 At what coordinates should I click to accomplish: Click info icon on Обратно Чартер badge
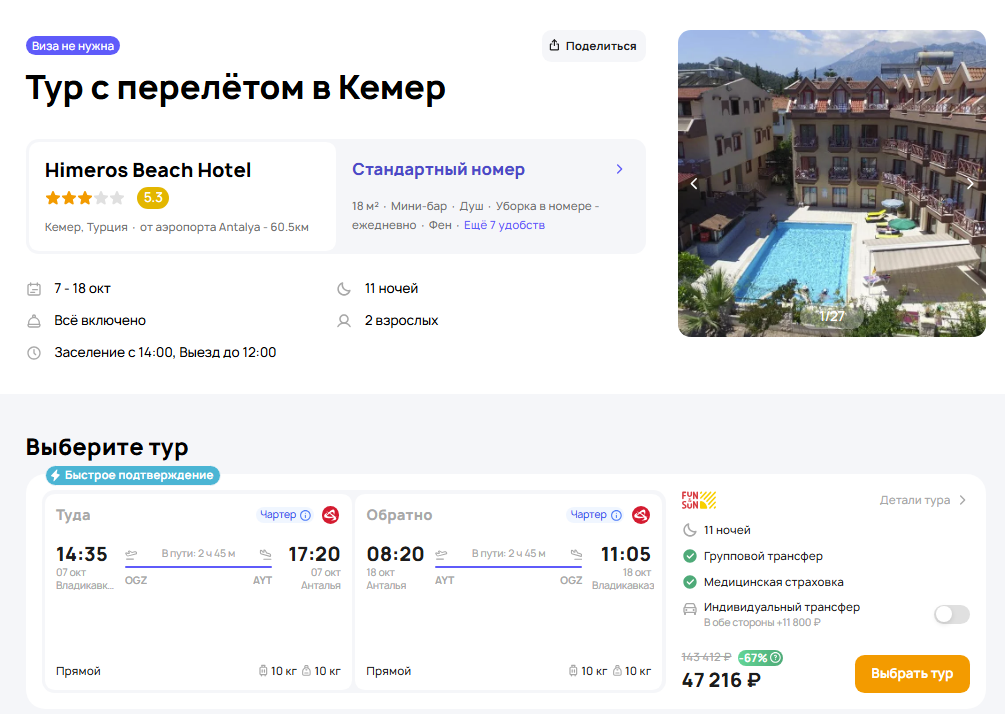tap(616, 515)
